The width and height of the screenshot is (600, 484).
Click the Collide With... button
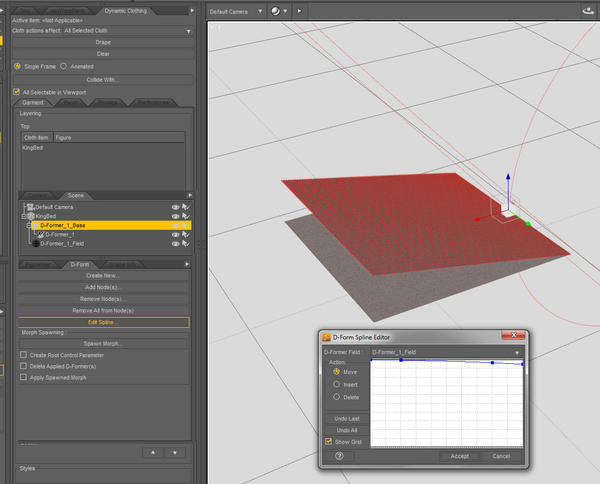(103, 80)
